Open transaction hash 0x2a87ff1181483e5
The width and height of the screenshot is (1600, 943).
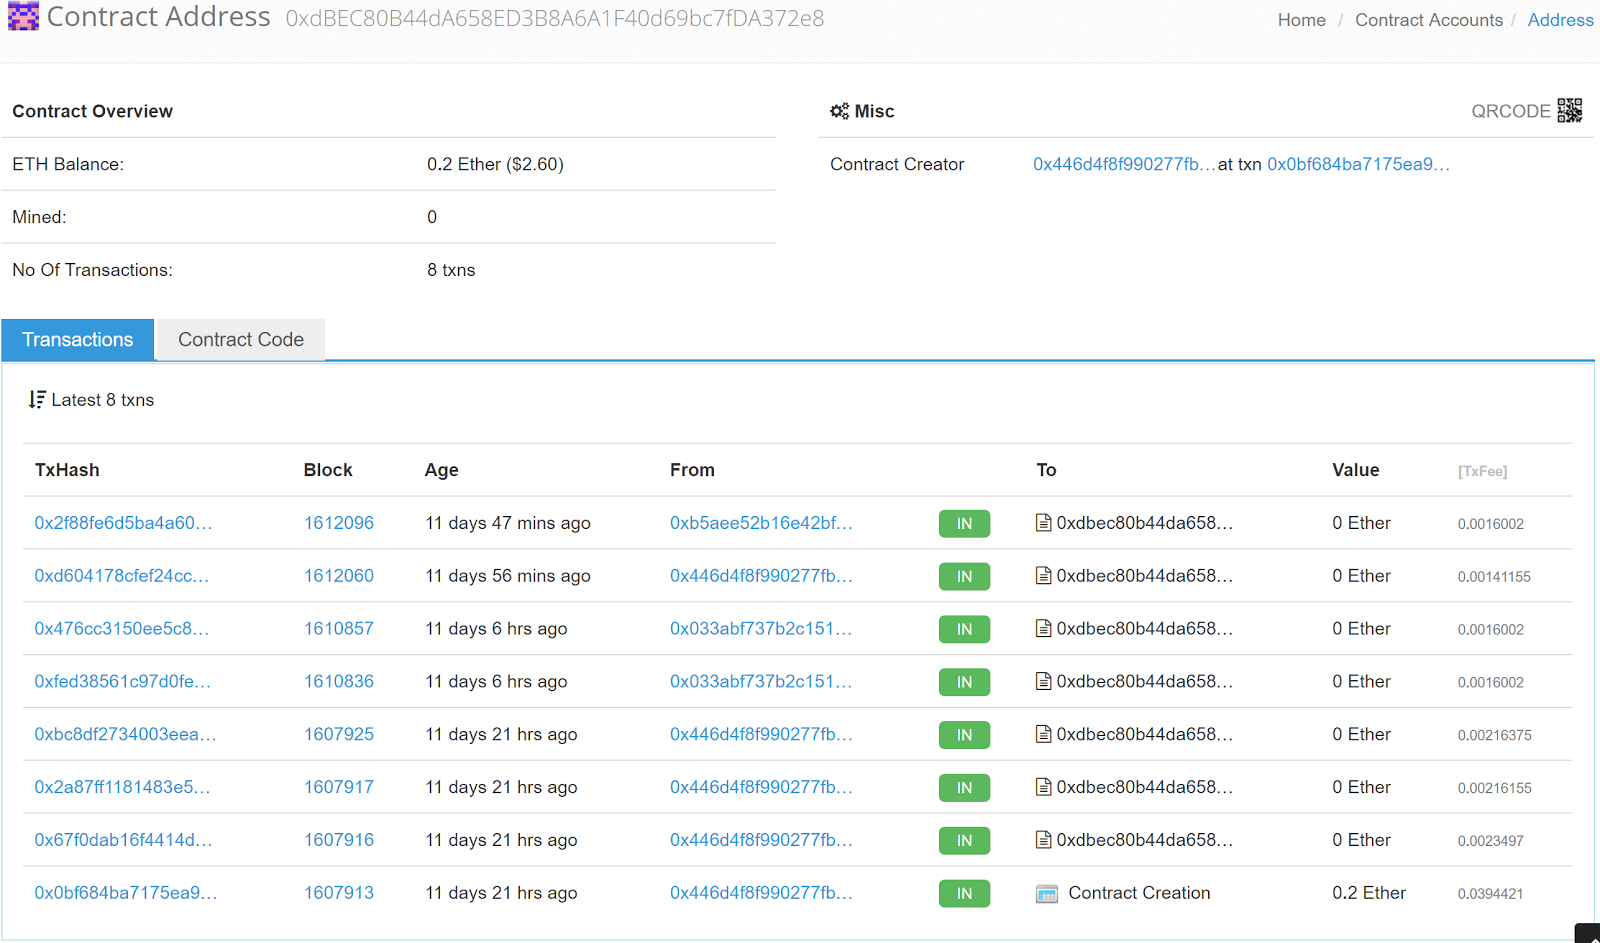[x=122, y=787]
